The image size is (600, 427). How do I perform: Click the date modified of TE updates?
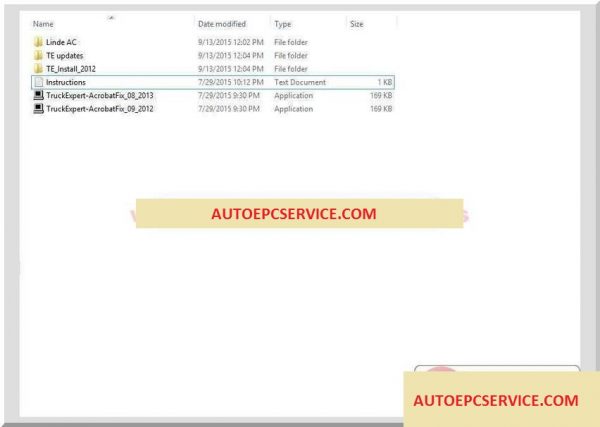tap(231, 55)
